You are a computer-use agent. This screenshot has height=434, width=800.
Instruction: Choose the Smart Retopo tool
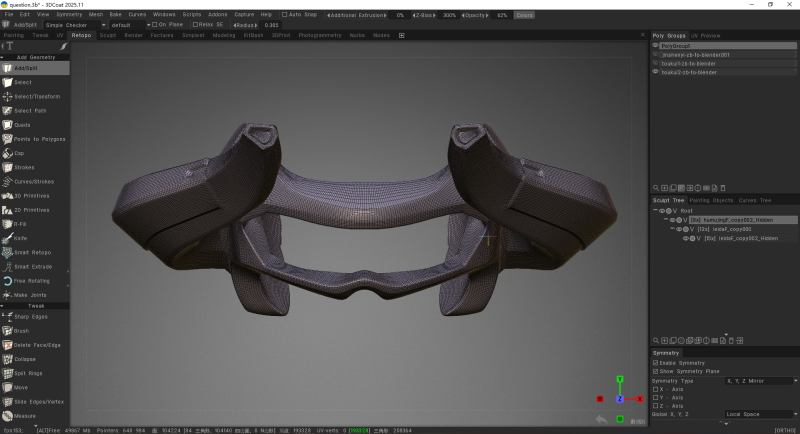click(31, 252)
